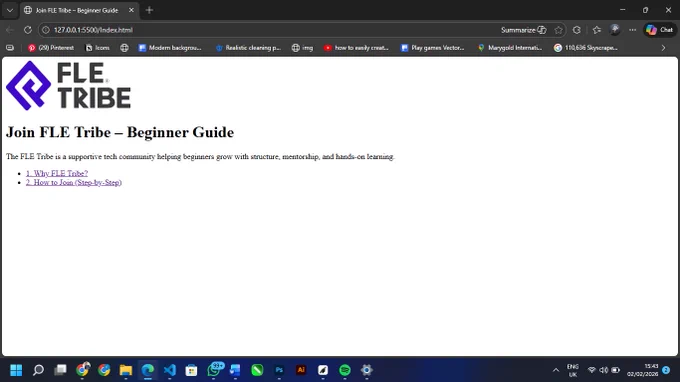Go back using the back arrow
Image resolution: width=680 pixels, height=382 pixels.
point(10,30)
